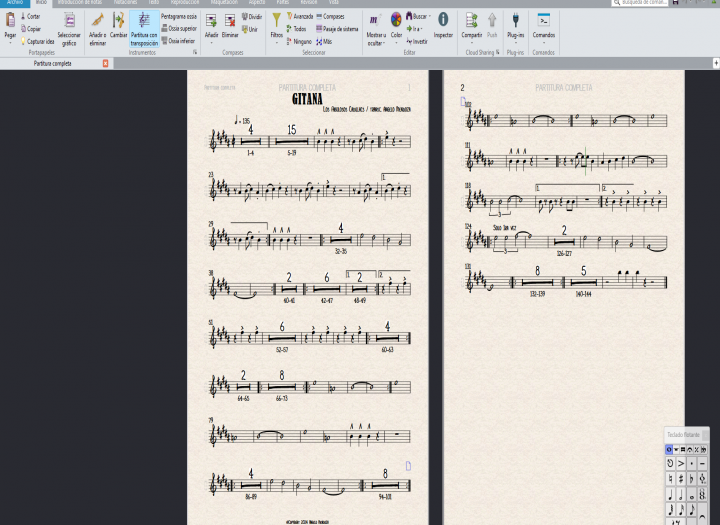Screen dimensions: 720x525
Task: Toggle the natural accidental on keypad
Action: coord(670,480)
